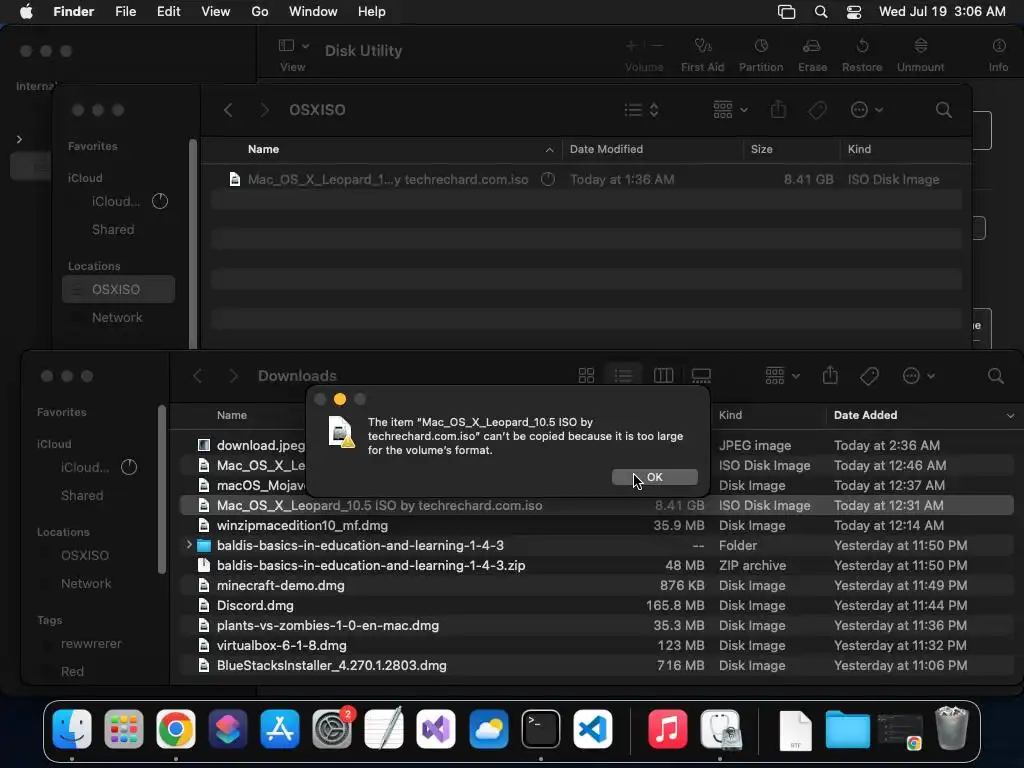Click Erase in Disk Utility toolbar
Image resolution: width=1024 pixels, height=768 pixels.
812,55
